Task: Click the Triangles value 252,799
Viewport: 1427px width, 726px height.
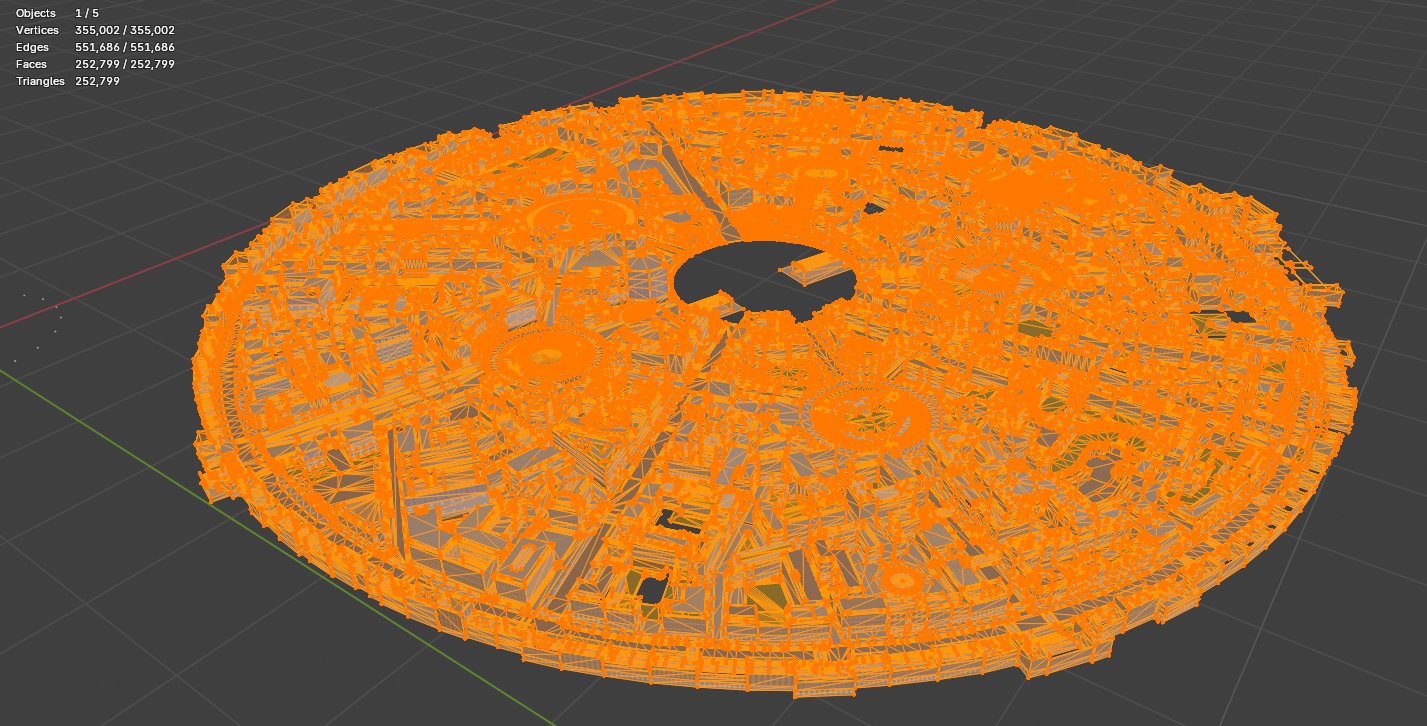Action: click(97, 81)
